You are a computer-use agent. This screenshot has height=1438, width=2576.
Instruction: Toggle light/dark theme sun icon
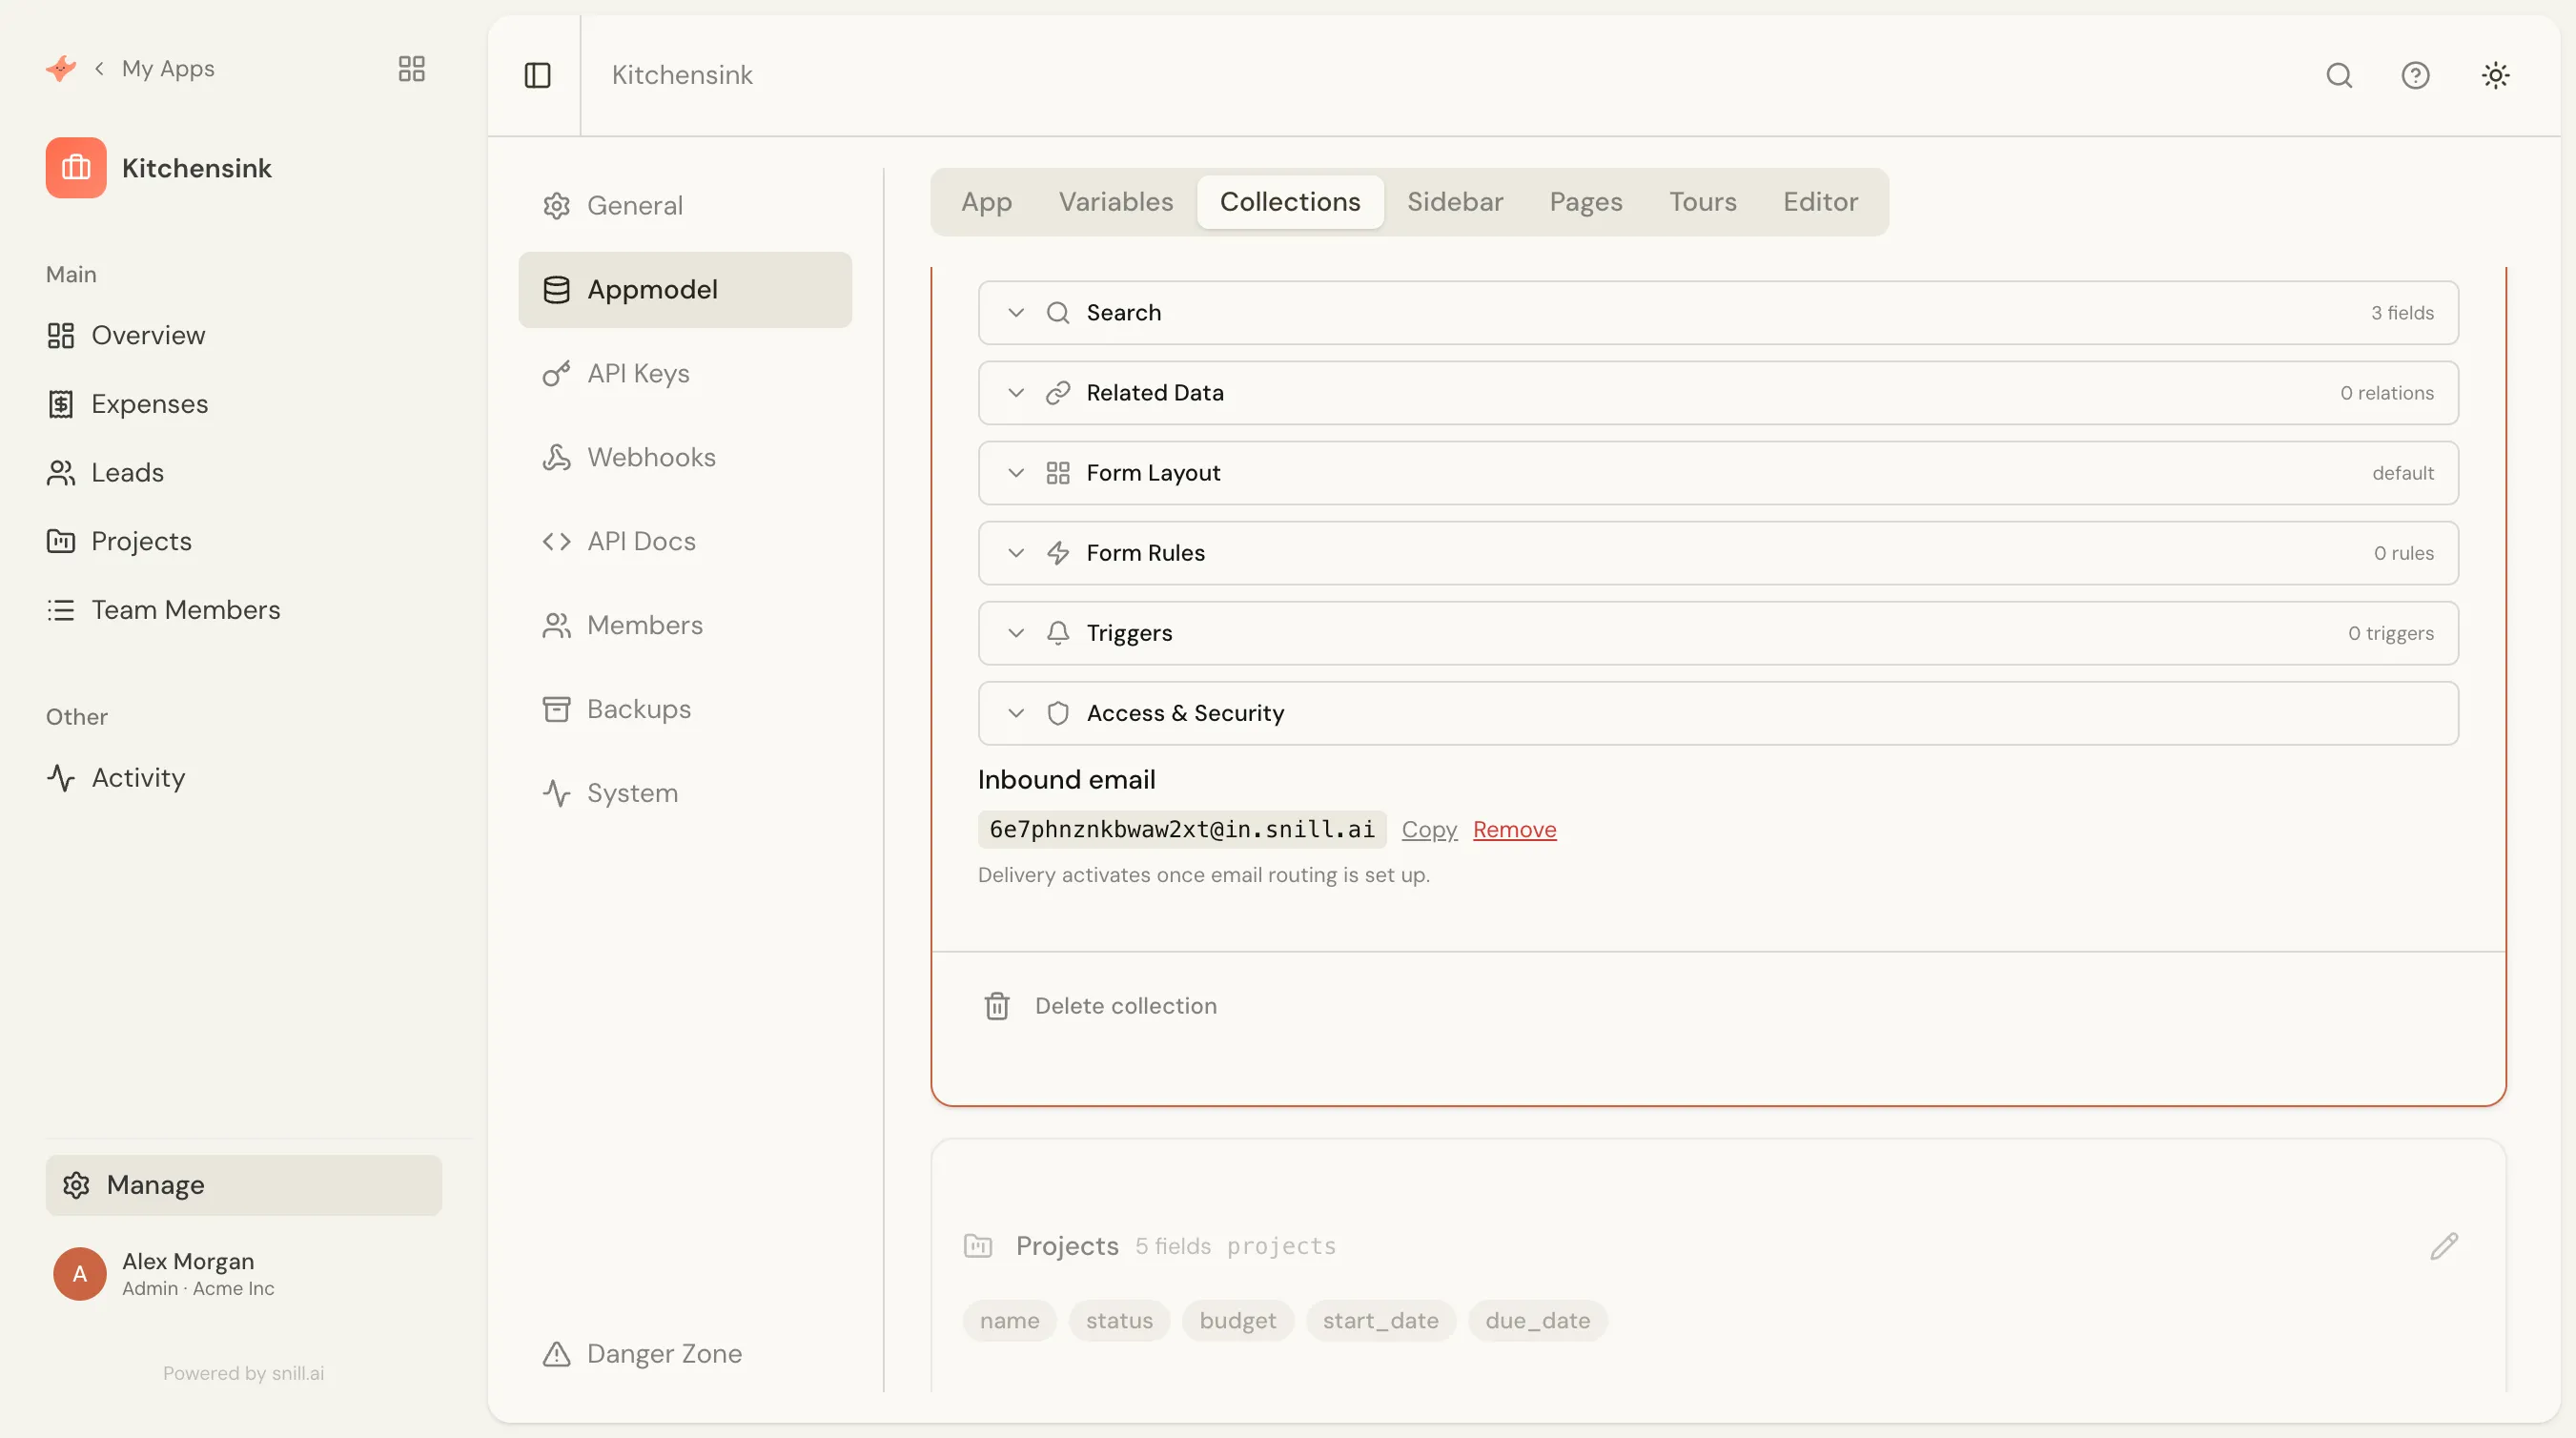click(2495, 75)
